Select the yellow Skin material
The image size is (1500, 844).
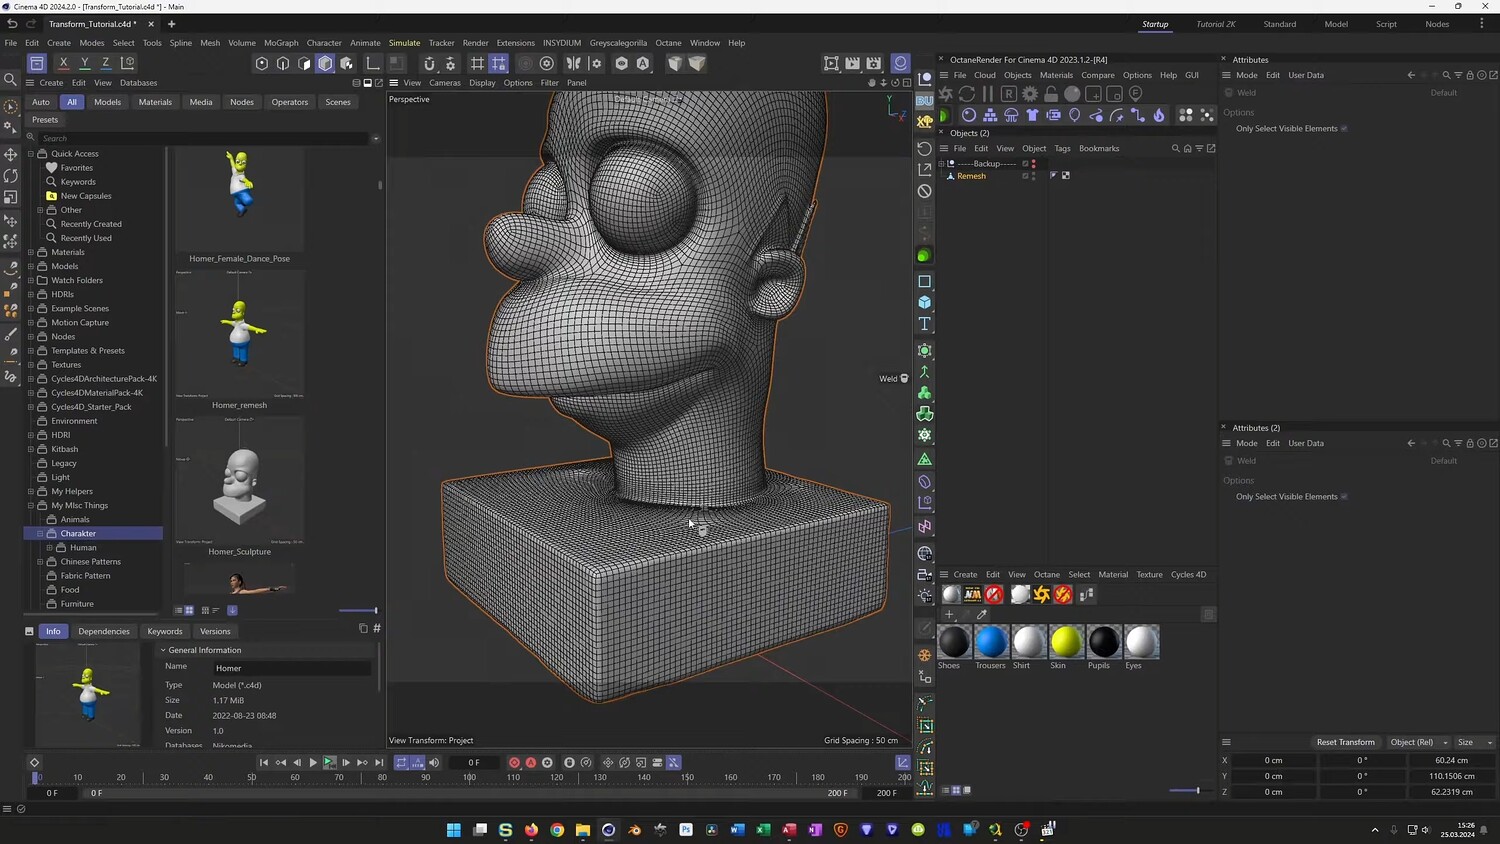click(x=1066, y=642)
